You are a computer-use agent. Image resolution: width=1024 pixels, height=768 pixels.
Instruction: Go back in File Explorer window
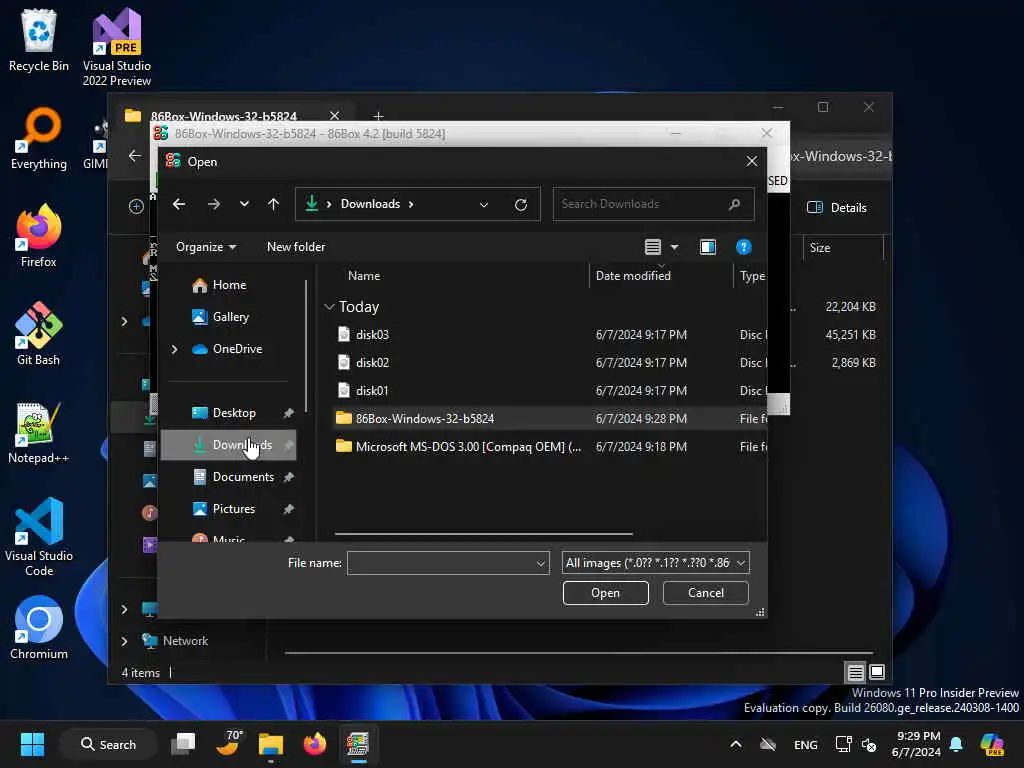click(x=135, y=156)
